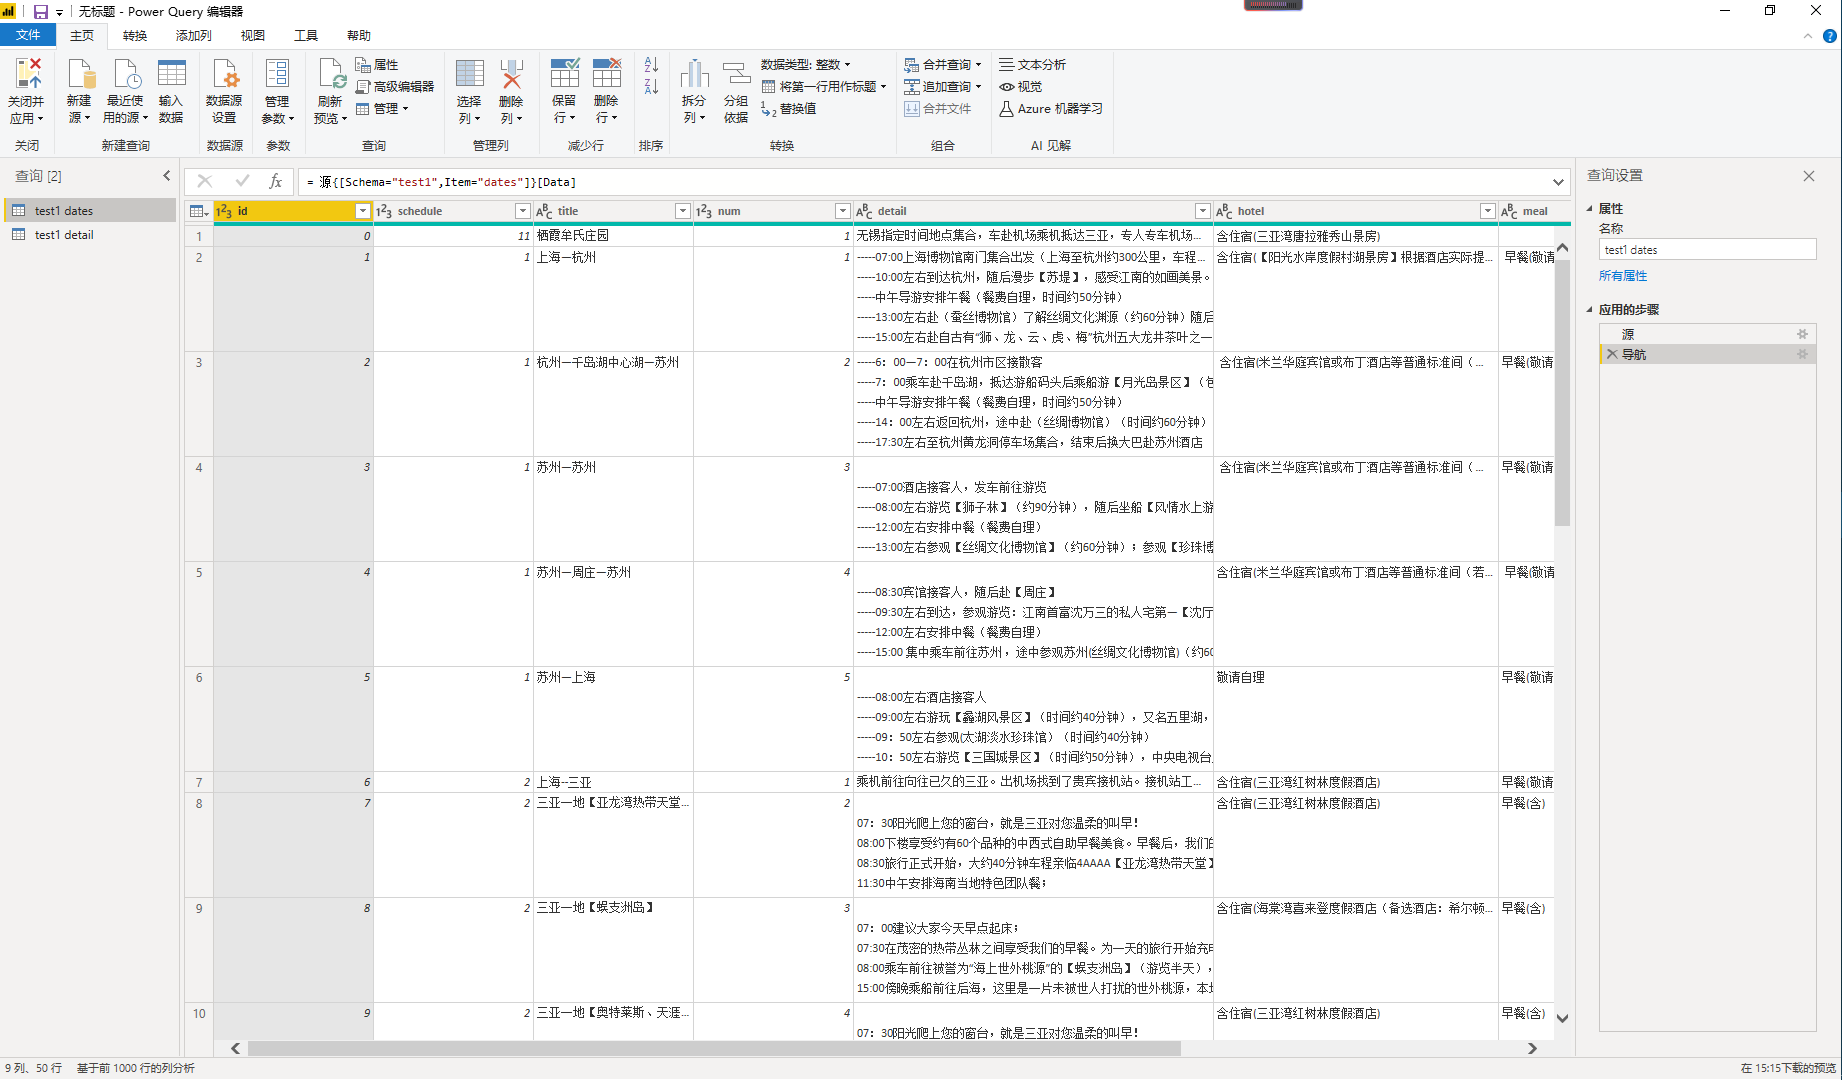Image resolution: width=1842 pixels, height=1080 pixels.
Task: Select the test1 detail query
Action: coord(64,235)
